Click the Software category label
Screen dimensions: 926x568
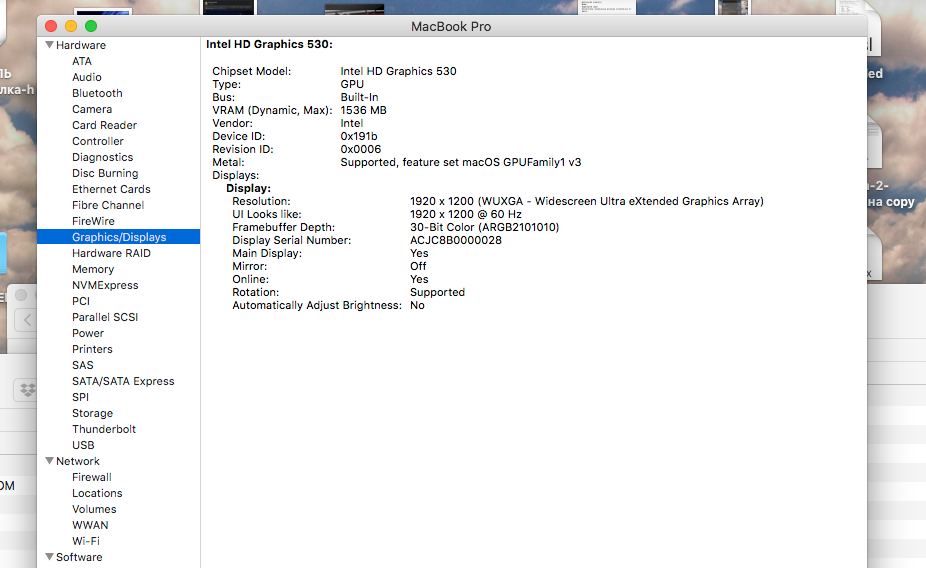(79, 557)
